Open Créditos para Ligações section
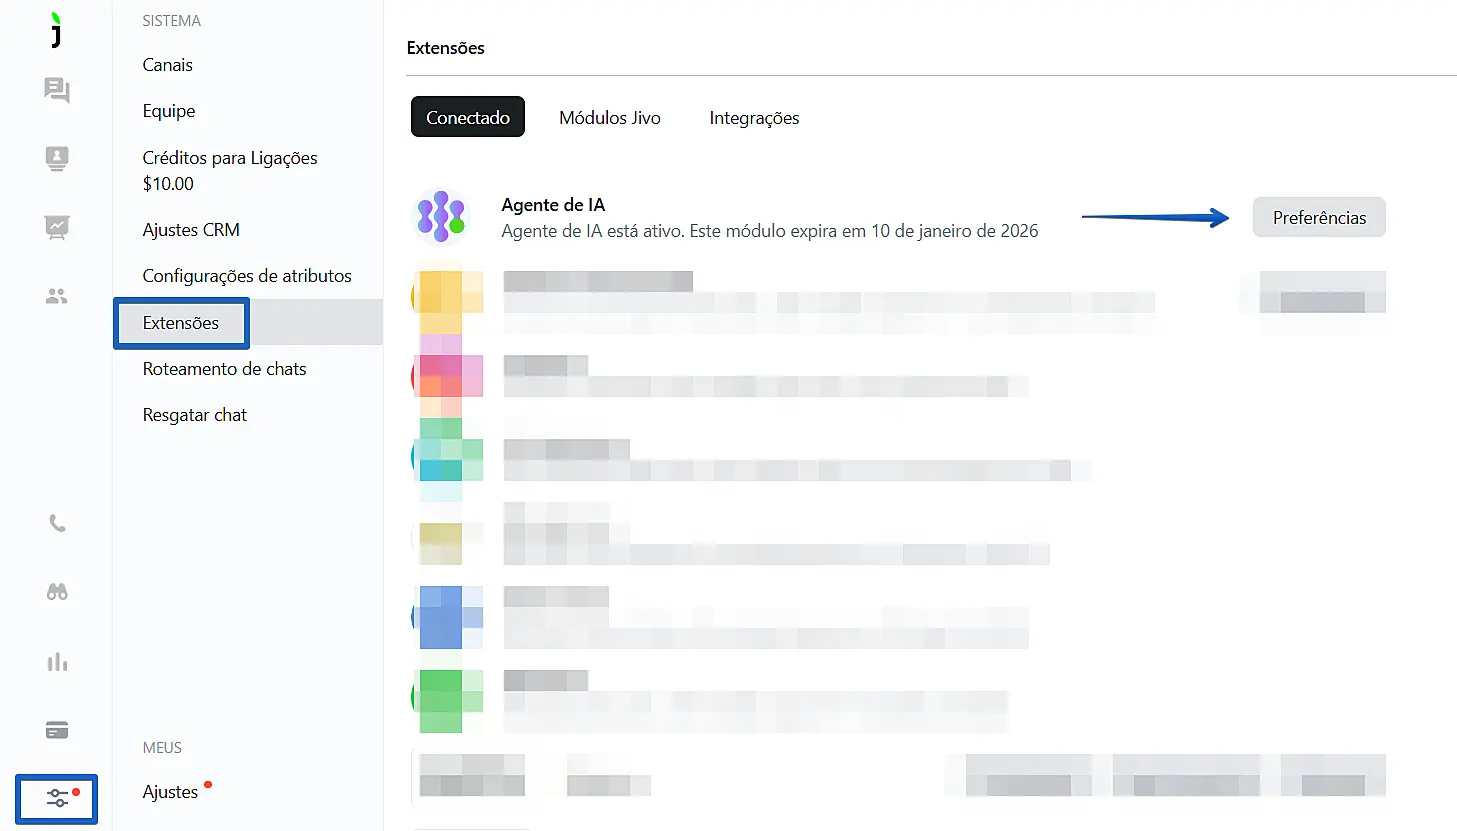 [x=230, y=170]
